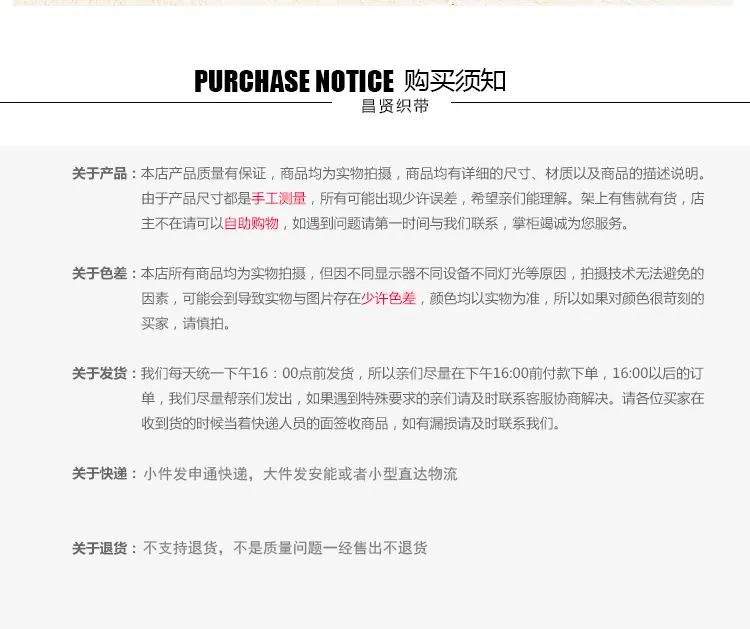Click the 购买须知 heading text

(455, 80)
